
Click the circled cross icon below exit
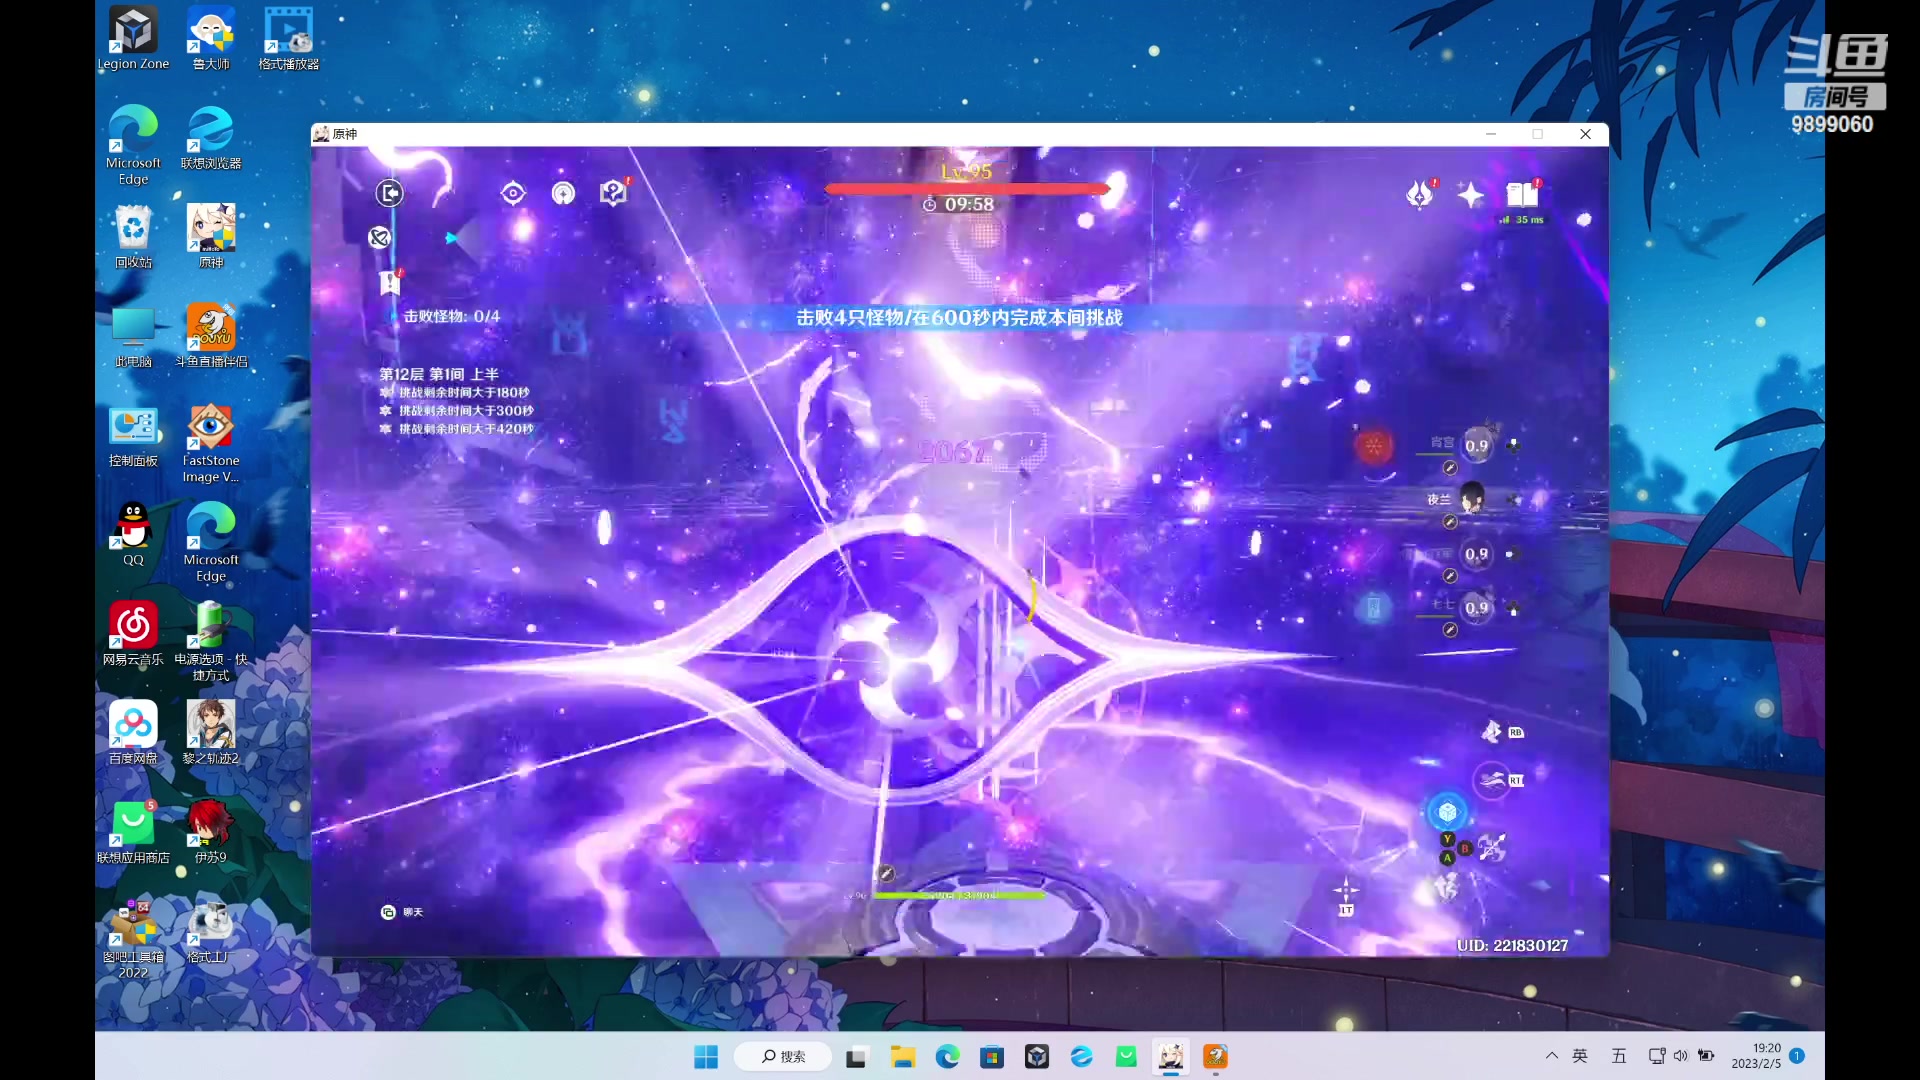pyautogui.click(x=379, y=237)
